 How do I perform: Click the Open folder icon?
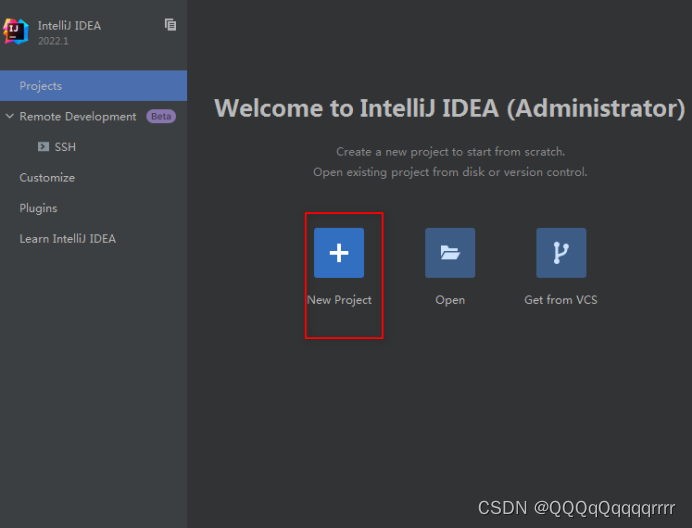click(450, 253)
